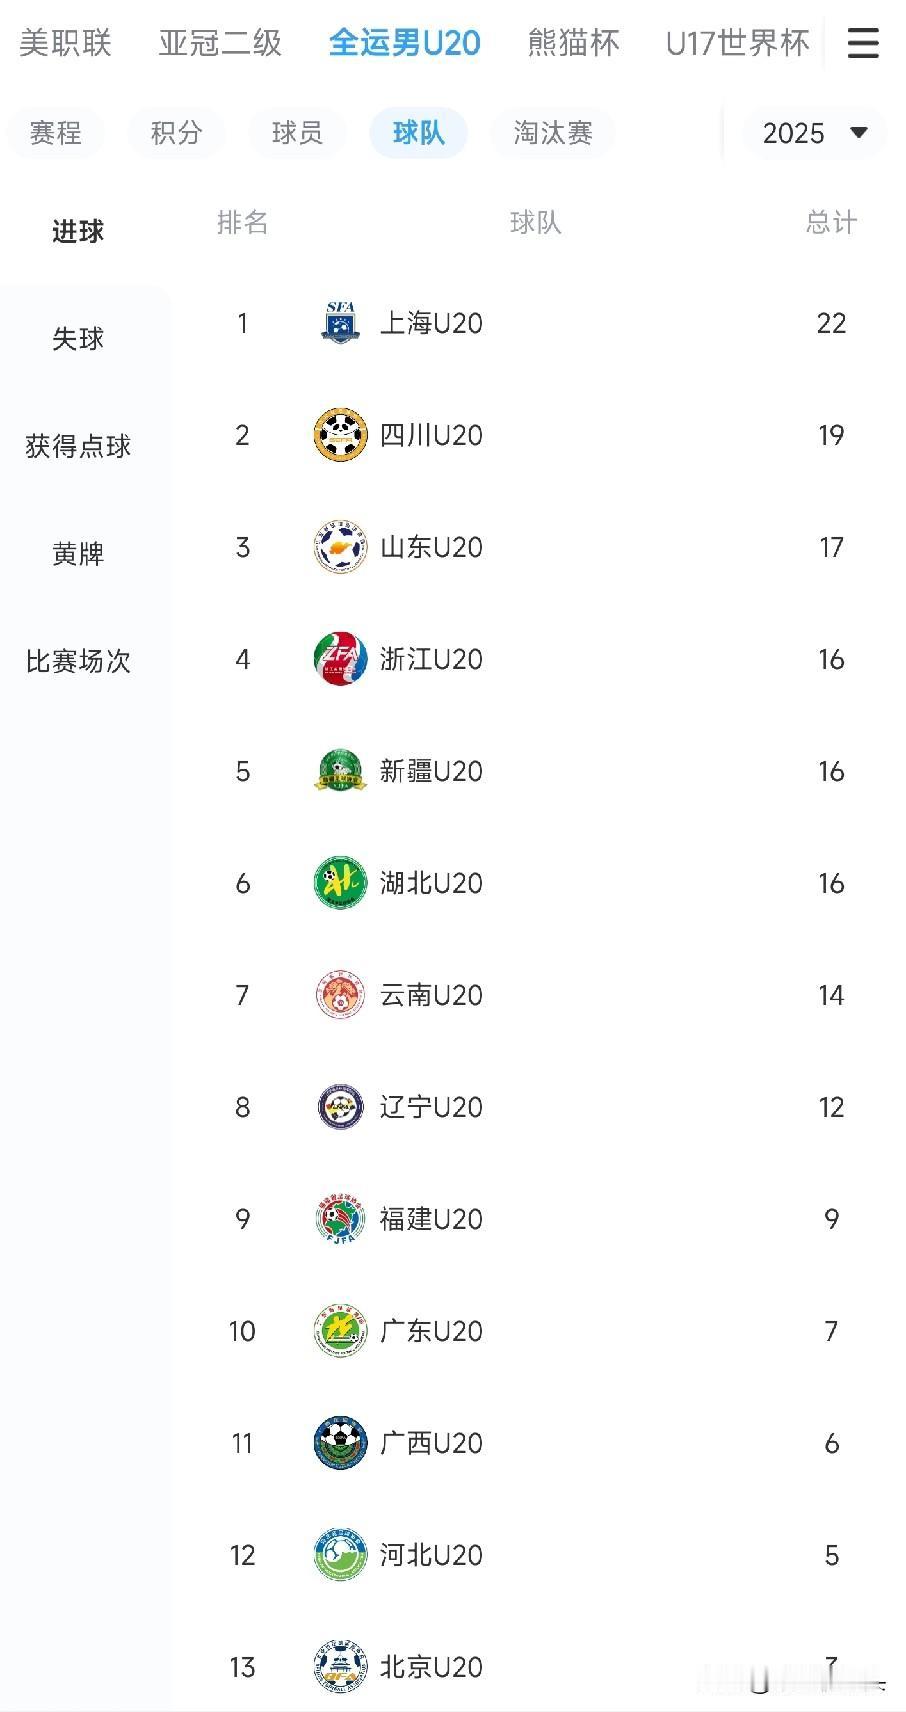Show 失球 goals conceded stats
The width and height of the screenshot is (906, 1712).
tap(78, 339)
